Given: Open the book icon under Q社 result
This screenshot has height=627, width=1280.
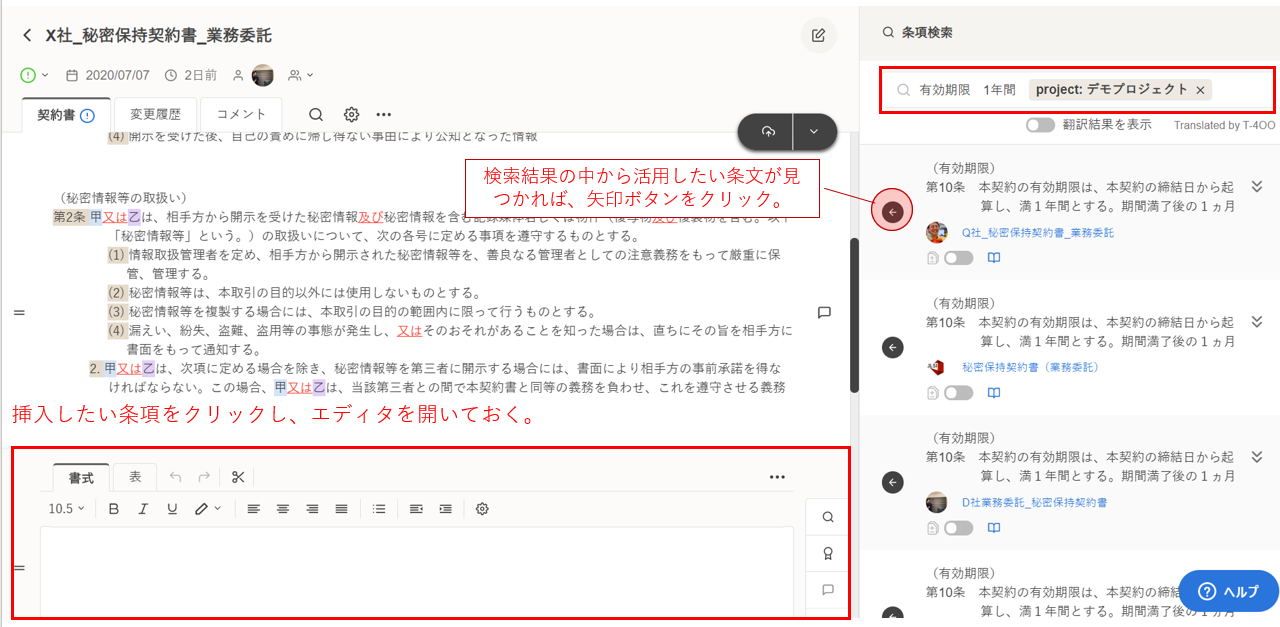Looking at the screenshot, I should (994, 258).
